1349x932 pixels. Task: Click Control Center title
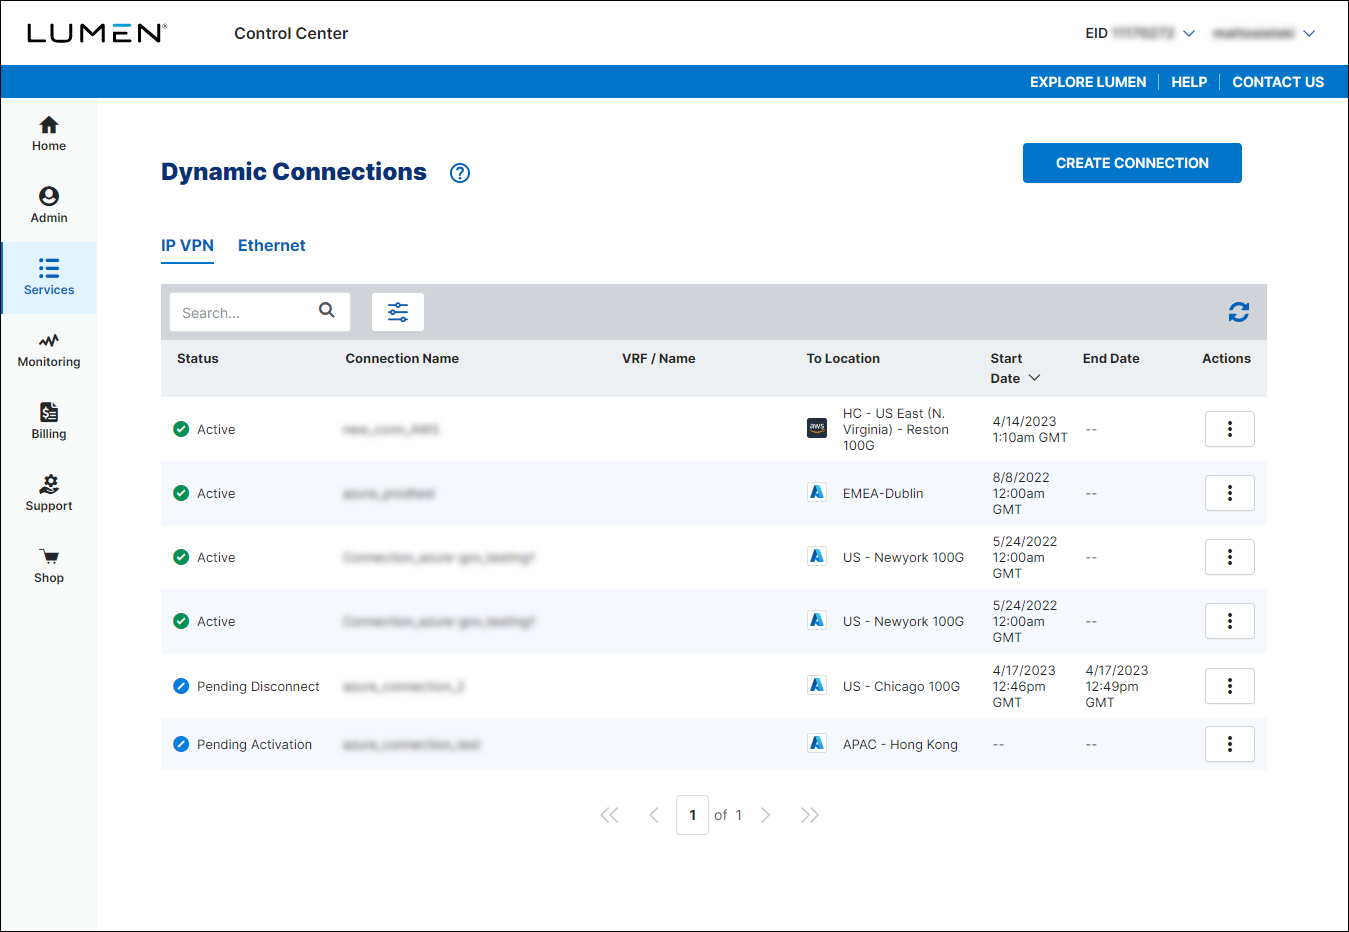tap(291, 33)
